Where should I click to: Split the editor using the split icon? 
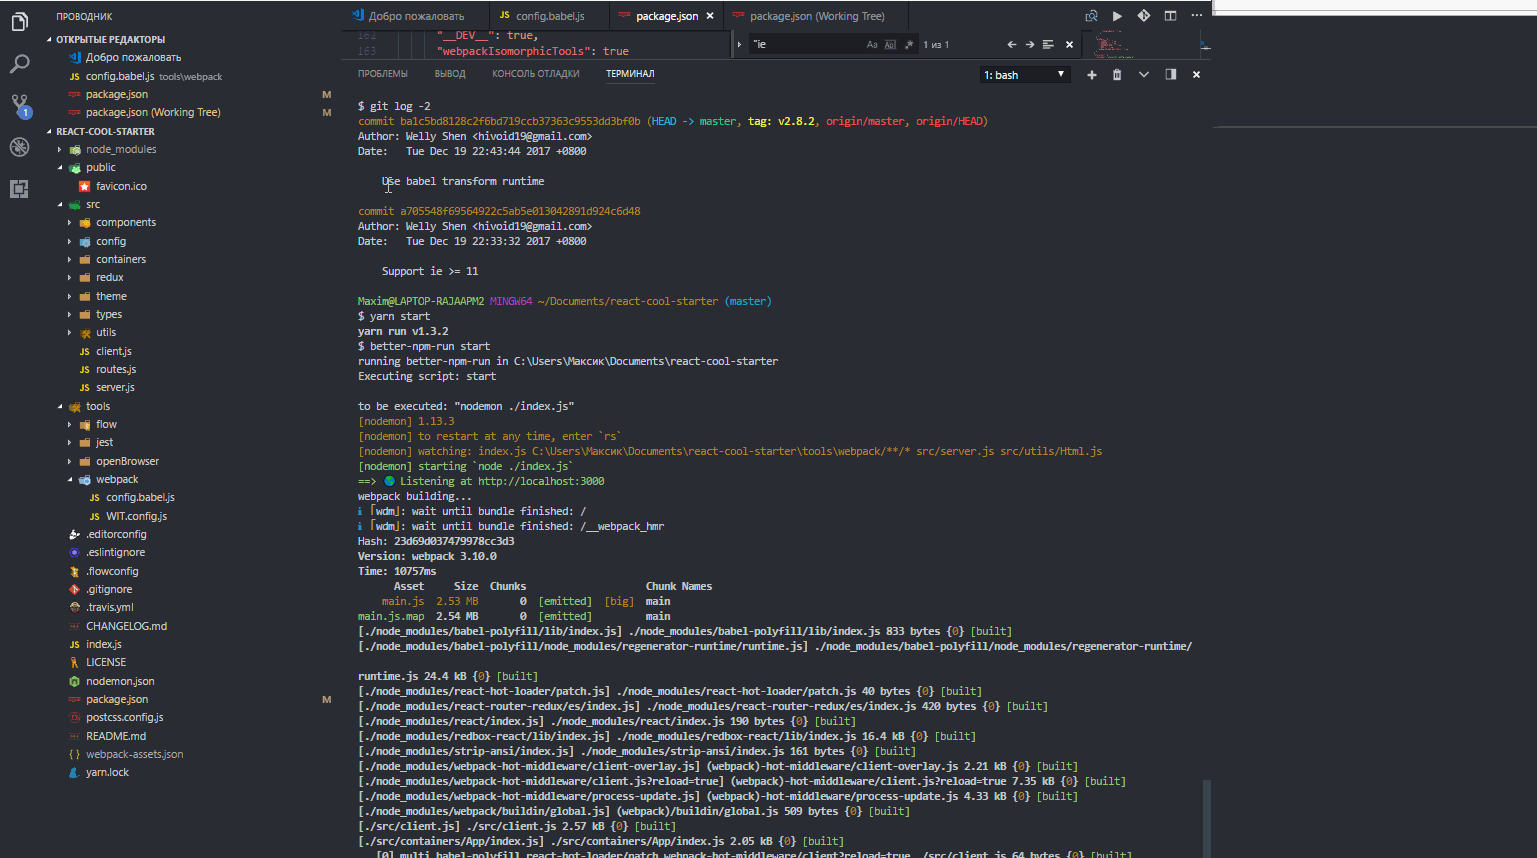(x=1170, y=15)
